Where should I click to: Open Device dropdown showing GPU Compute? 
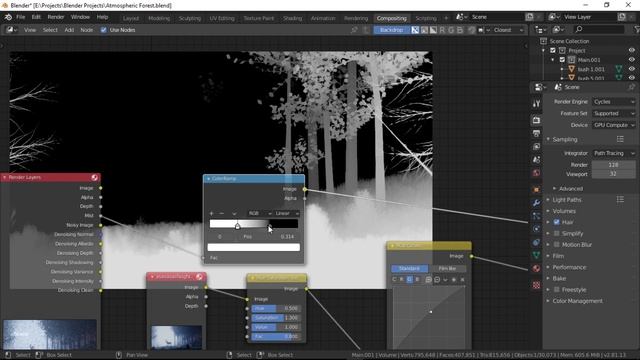614,125
